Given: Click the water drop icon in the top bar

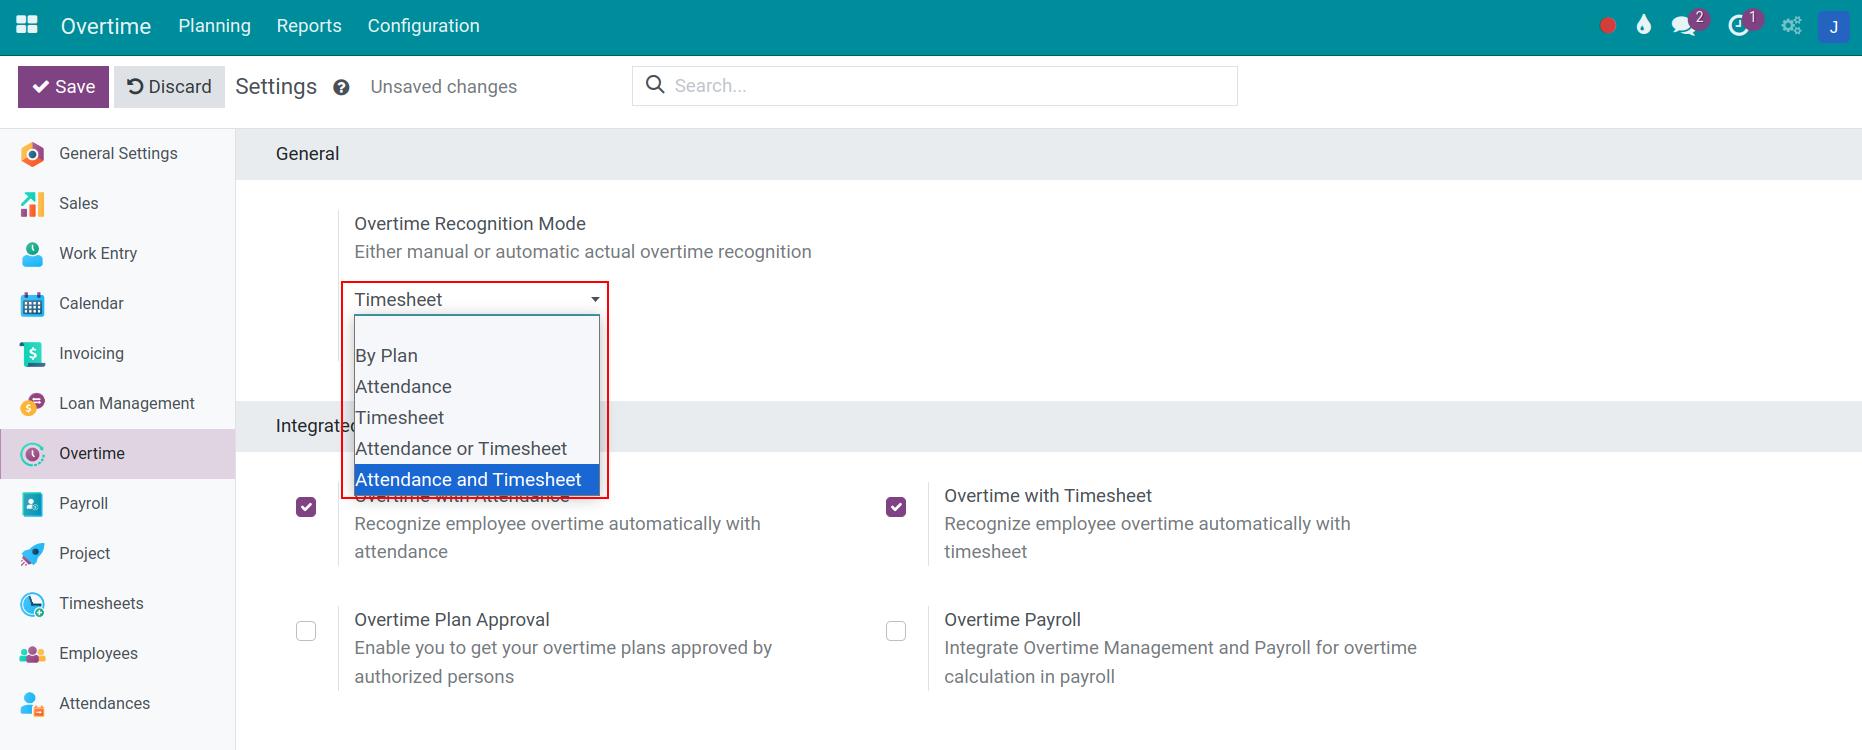Looking at the screenshot, I should click(1644, 26).
